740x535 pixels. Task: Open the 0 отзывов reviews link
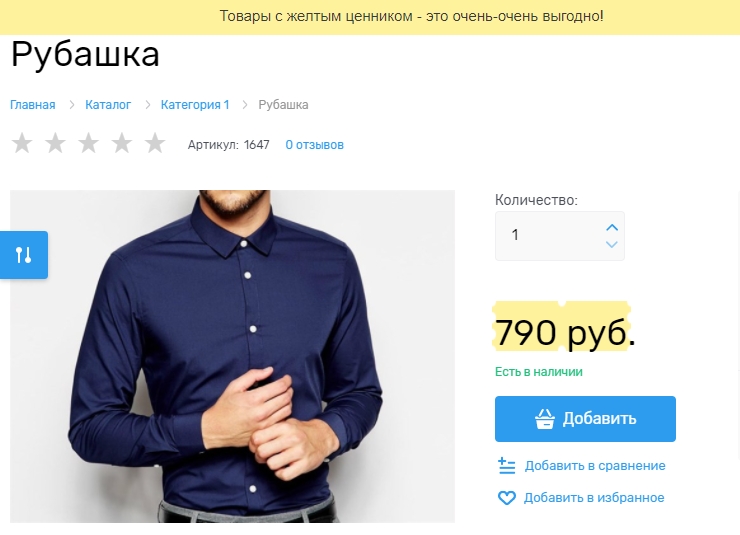[314, 145]
